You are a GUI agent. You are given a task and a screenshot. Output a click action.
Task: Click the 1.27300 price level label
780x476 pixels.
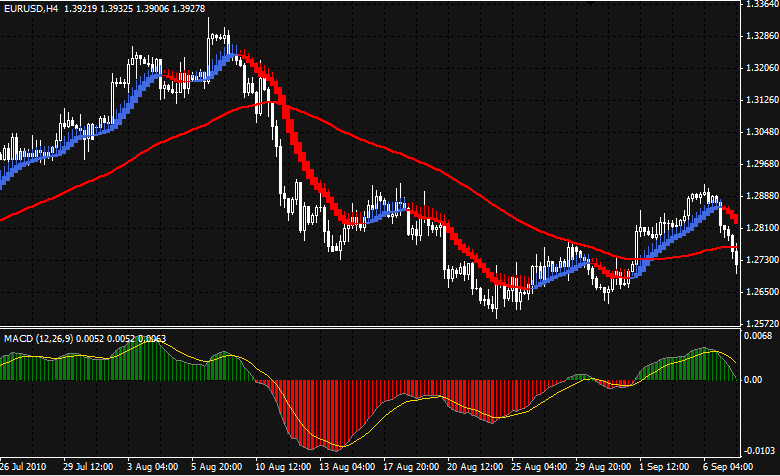point(762,260)
